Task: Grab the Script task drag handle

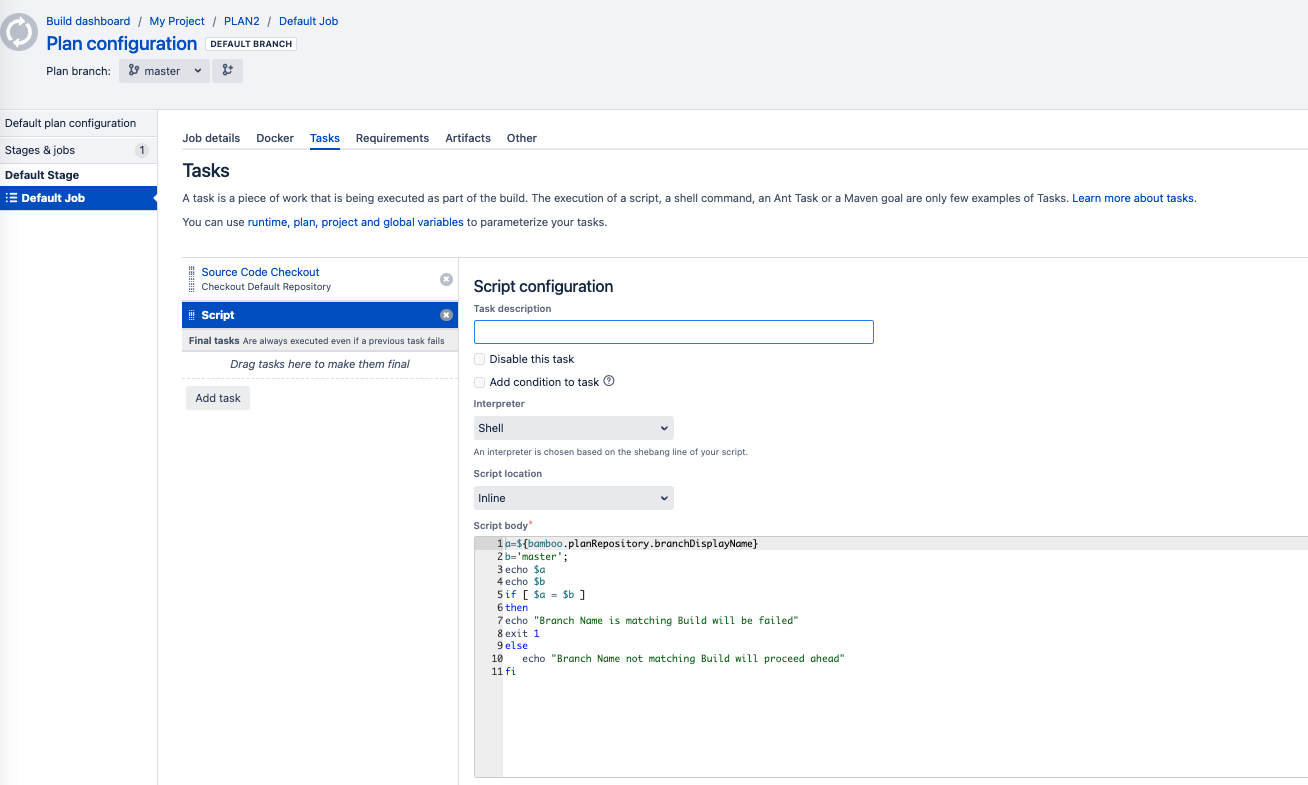Action: (x=192, y=315)
